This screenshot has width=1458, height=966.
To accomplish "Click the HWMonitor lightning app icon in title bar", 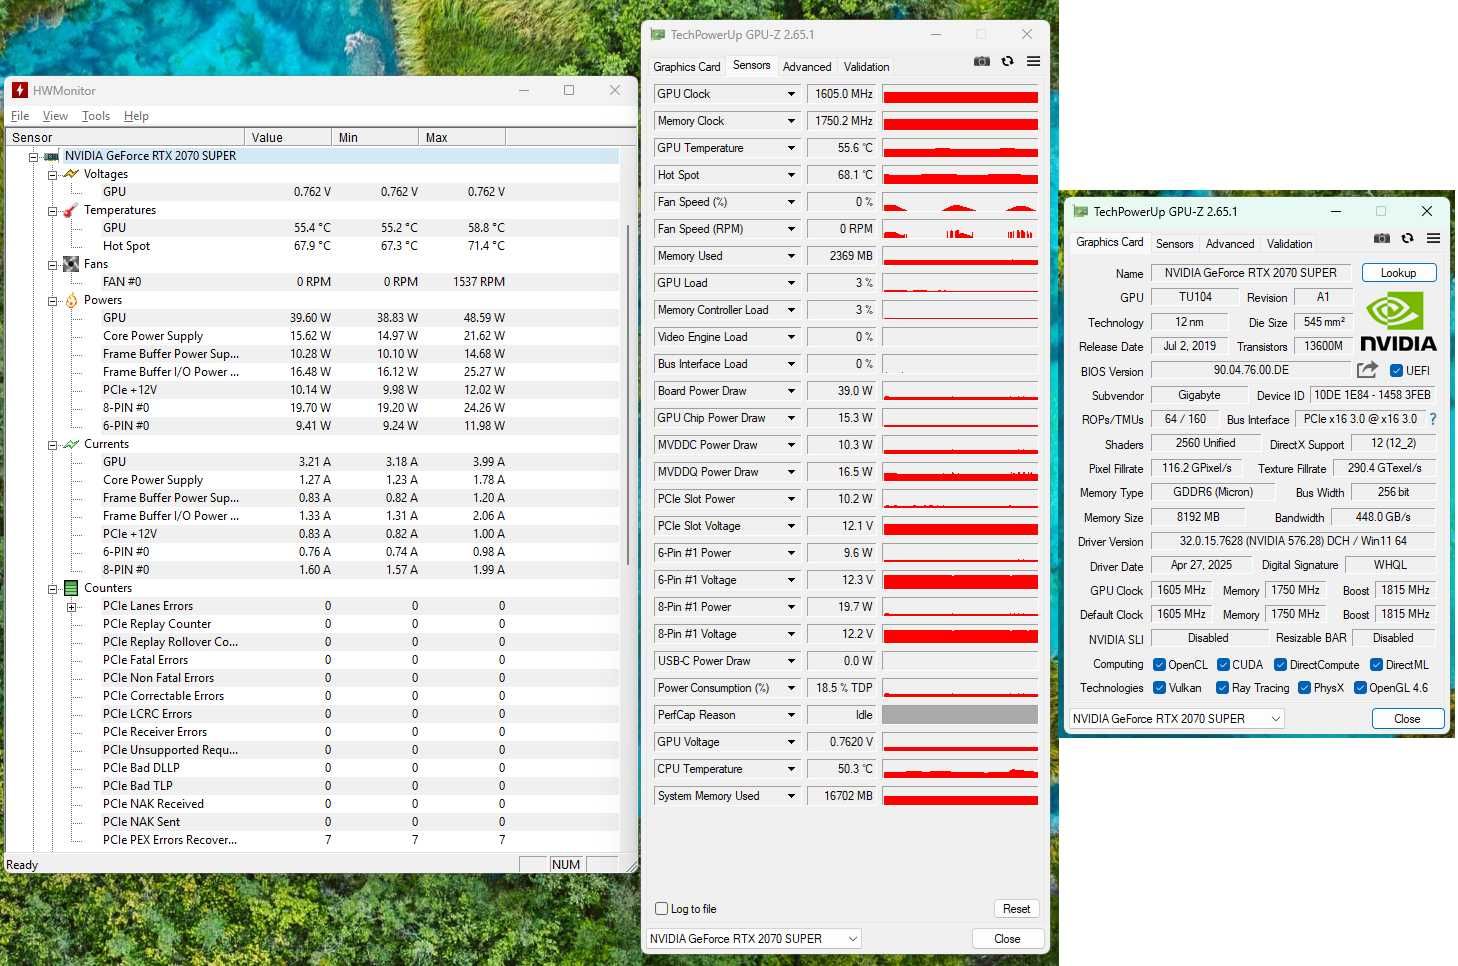I will [x=20, y=90].
